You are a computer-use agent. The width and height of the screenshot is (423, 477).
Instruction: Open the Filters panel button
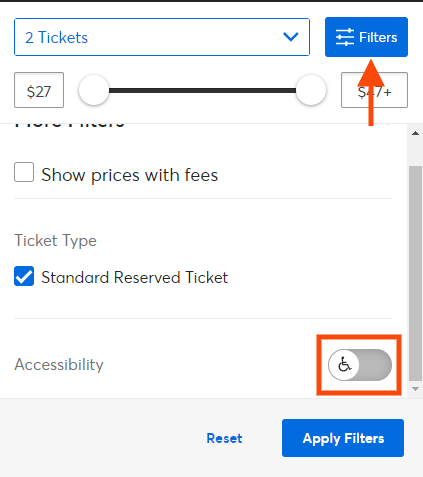(366, 37)
